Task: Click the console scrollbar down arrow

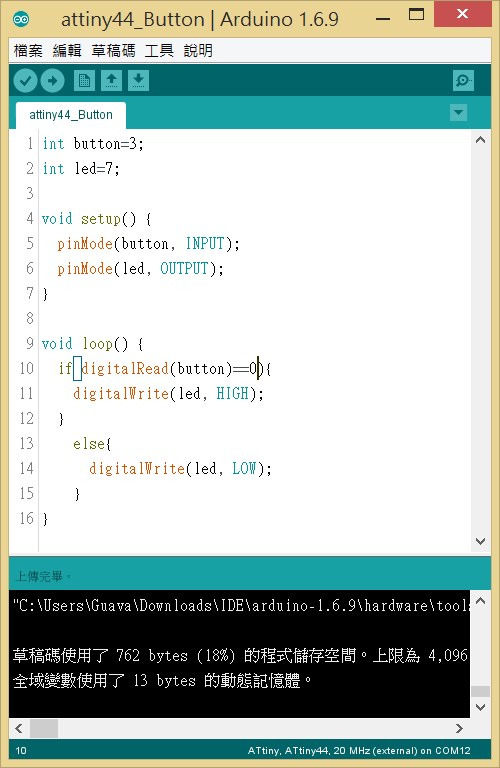Action: click(480, 707)
